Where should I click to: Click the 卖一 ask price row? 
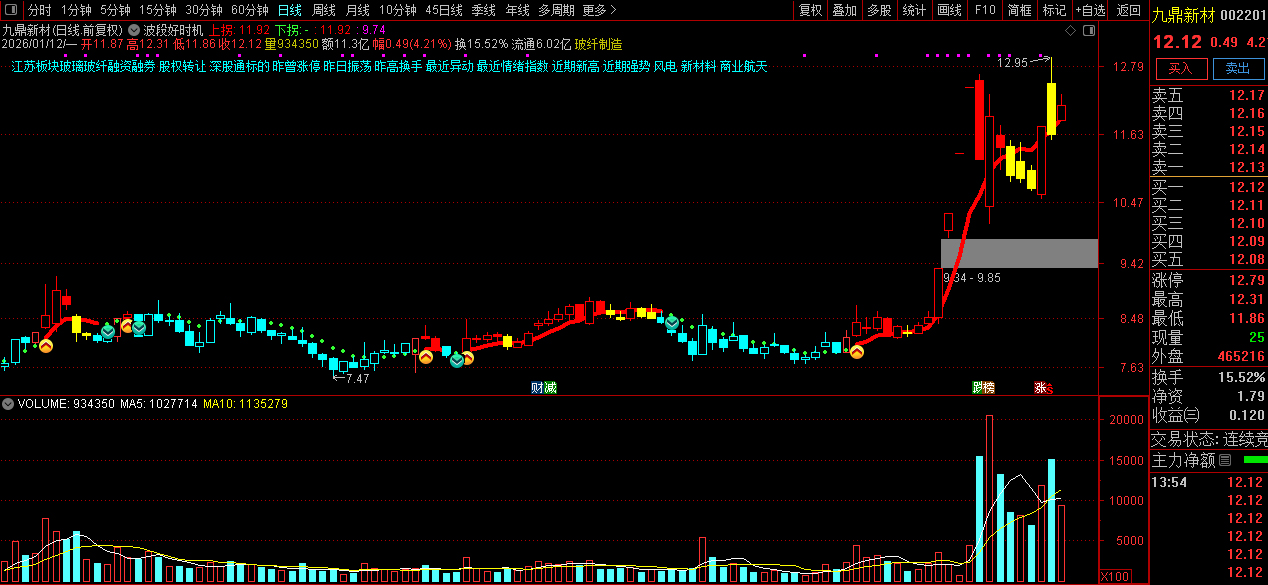(1208, 167)
